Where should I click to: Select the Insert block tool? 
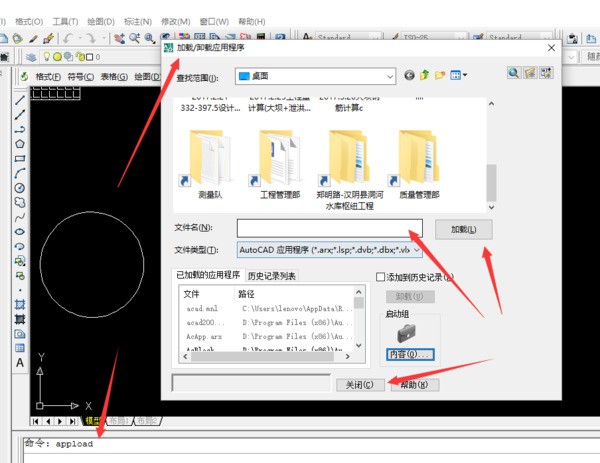tap(20, 261)
